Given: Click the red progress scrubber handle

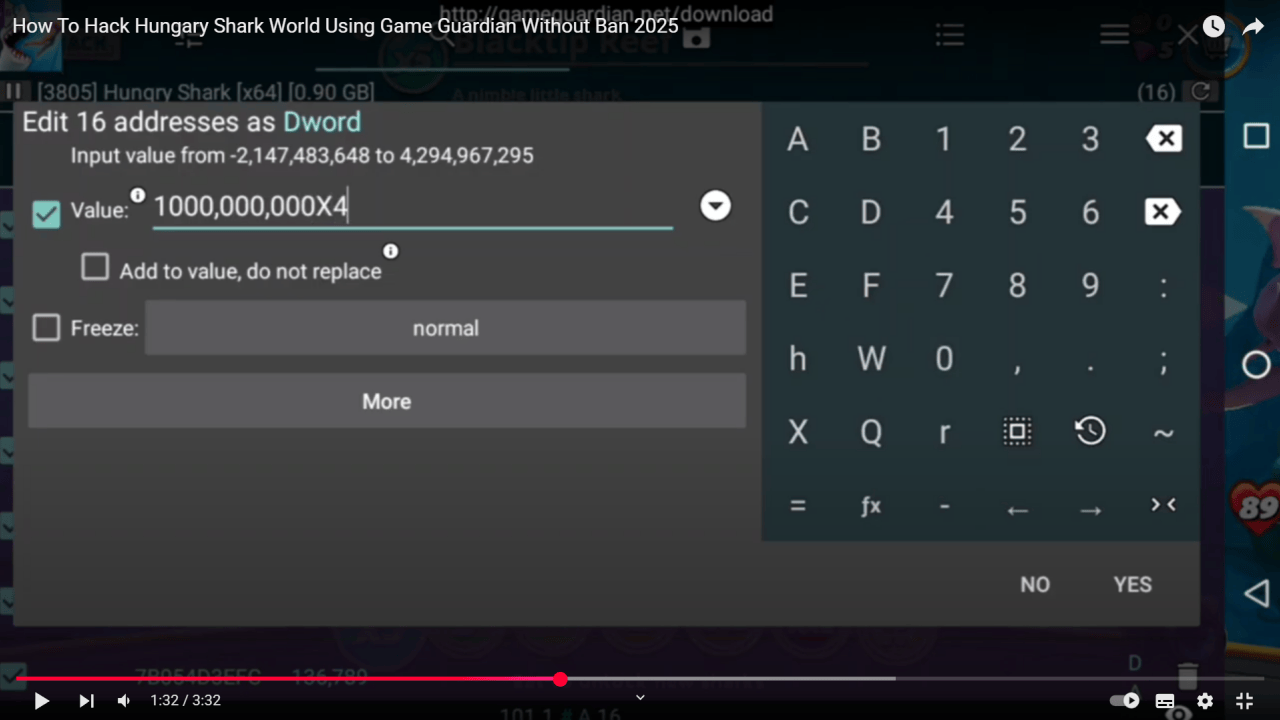Looking at the screenshot, I should [x=560, y=679].
